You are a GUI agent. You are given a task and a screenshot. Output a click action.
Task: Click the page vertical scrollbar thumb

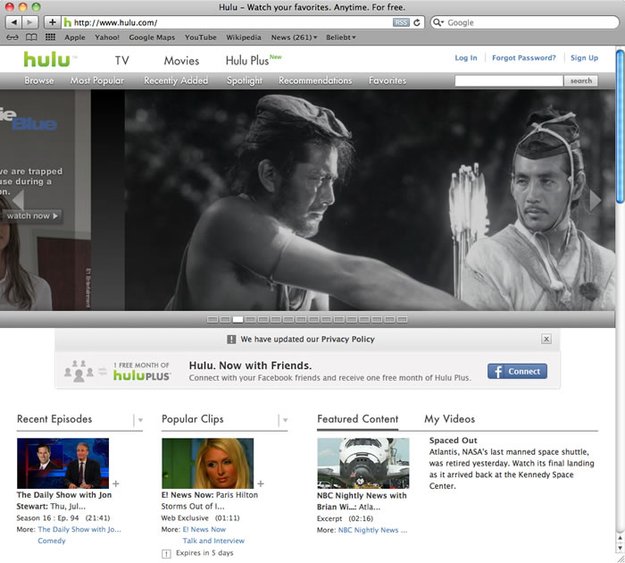coord(620,127)
